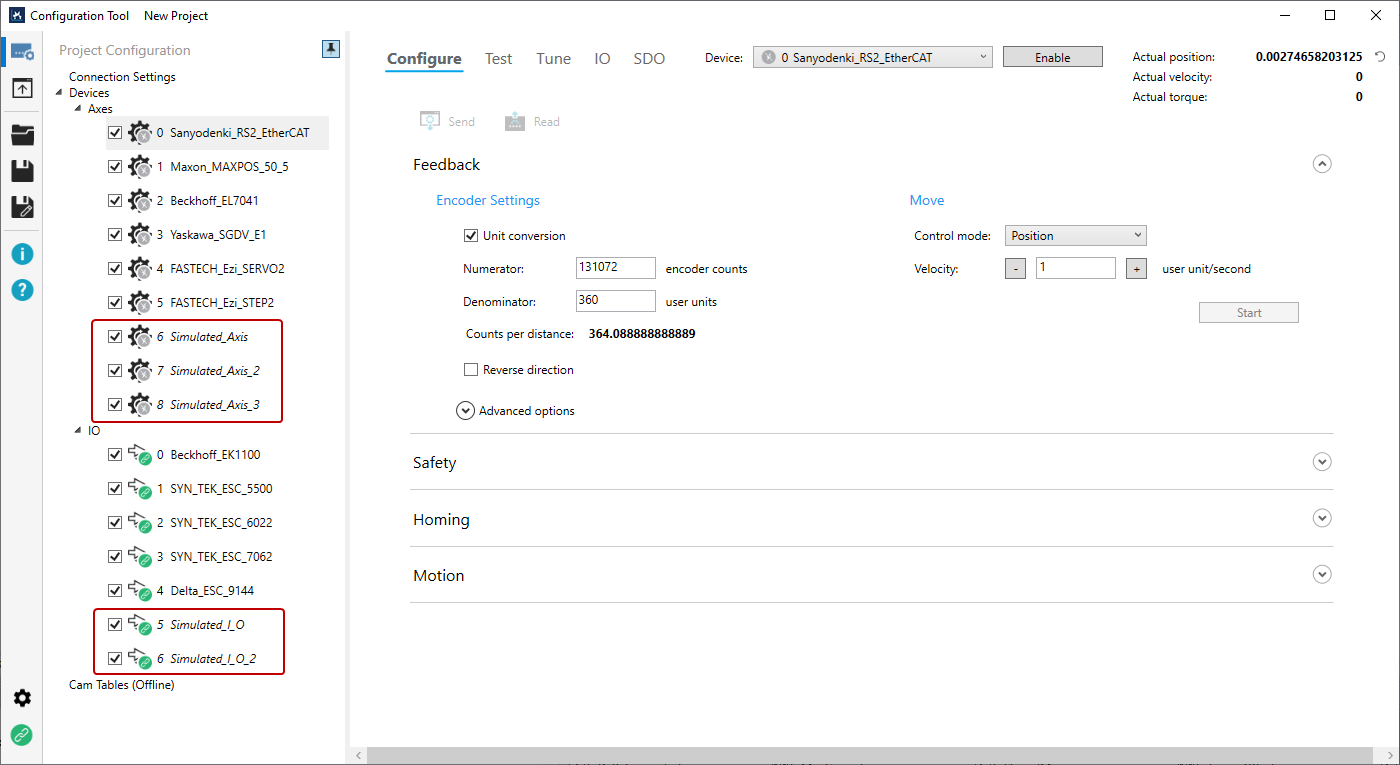Uncheck the Maxon_MAXPOS_50_5 axis checkbox
1400x765 pixels.
pyautogui.click(x=115, y=167)
